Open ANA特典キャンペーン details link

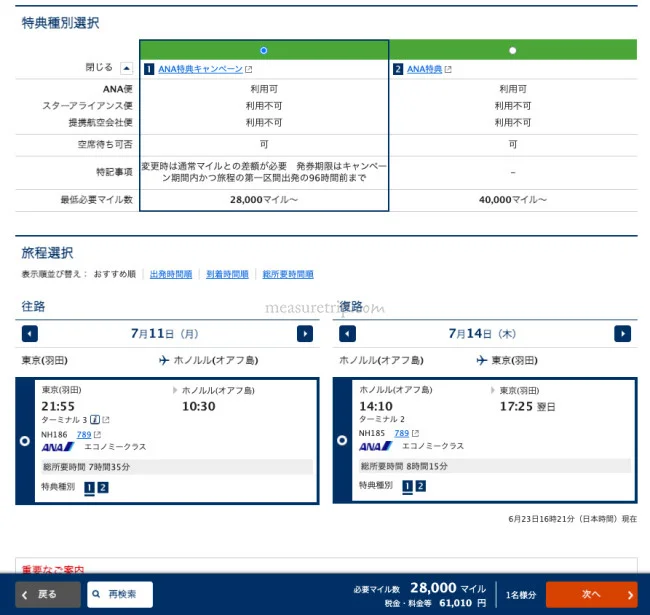(200, 69)
